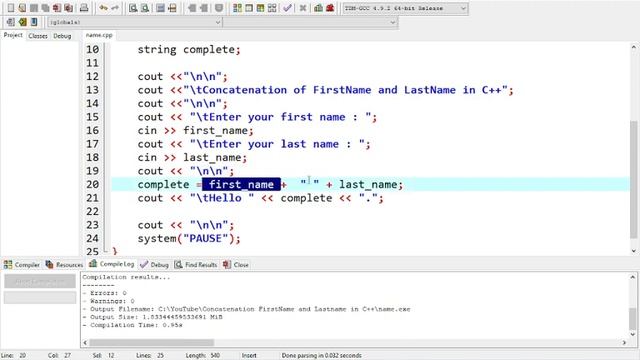Screen dimensions: 640x360
Task: Click the Compile and Run icon
Action: [260, 8]
